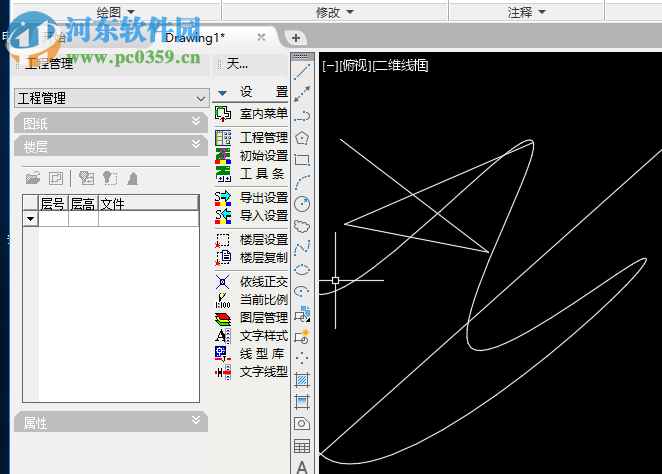Close the Drawing1* tab

pos(261,37)
